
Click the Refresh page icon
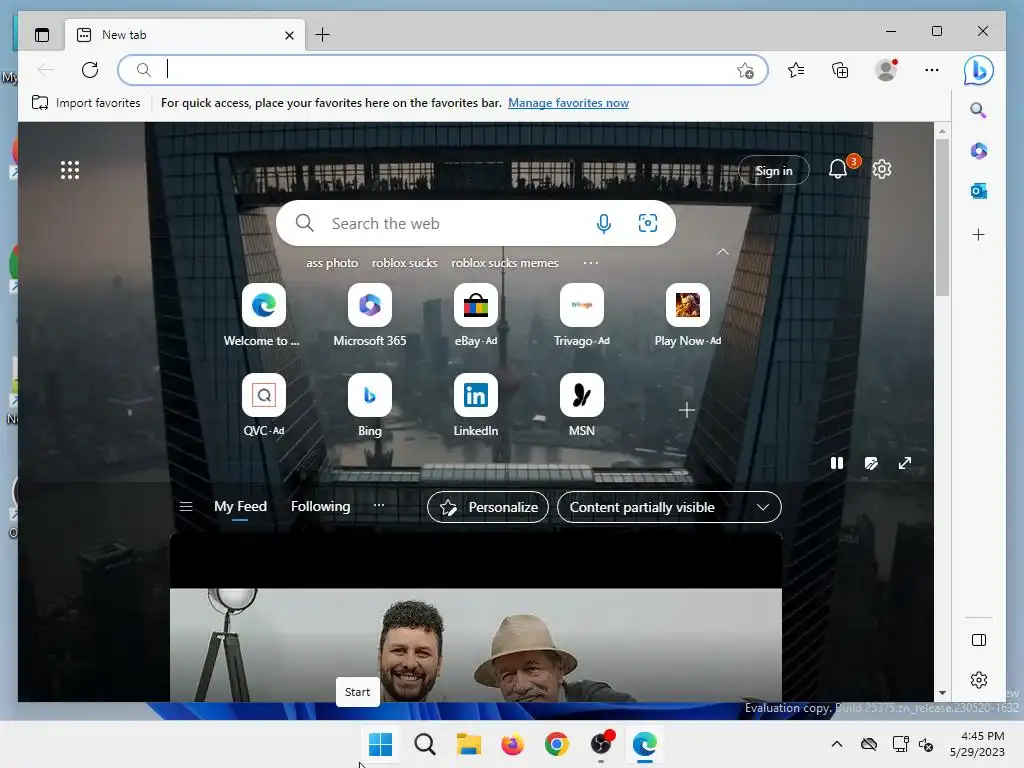tap(90, 70)
